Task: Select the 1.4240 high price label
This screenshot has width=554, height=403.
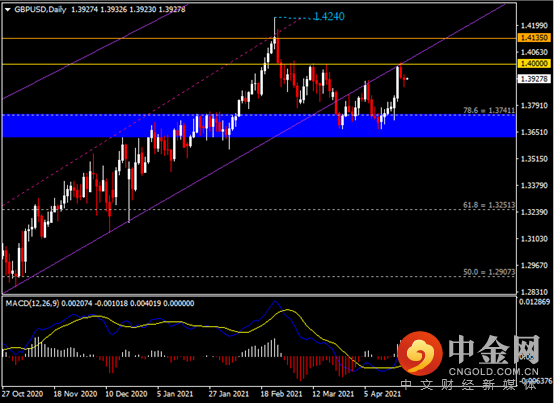Action: (x=329, y=16)
